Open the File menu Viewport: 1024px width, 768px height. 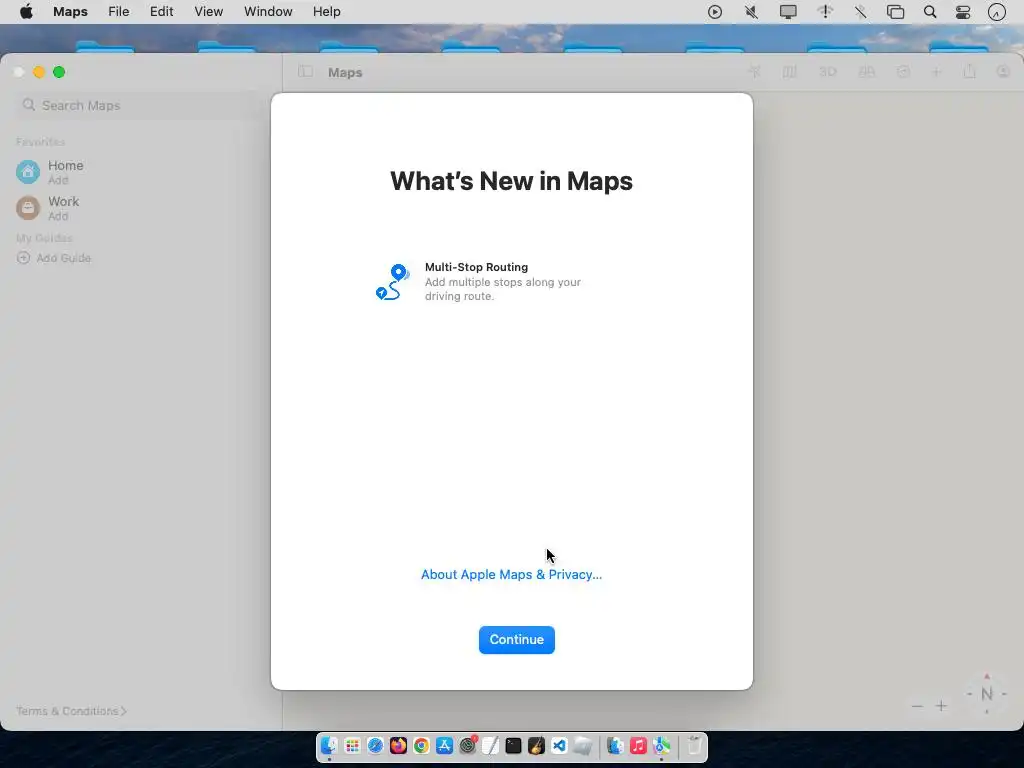pos(118,12)
